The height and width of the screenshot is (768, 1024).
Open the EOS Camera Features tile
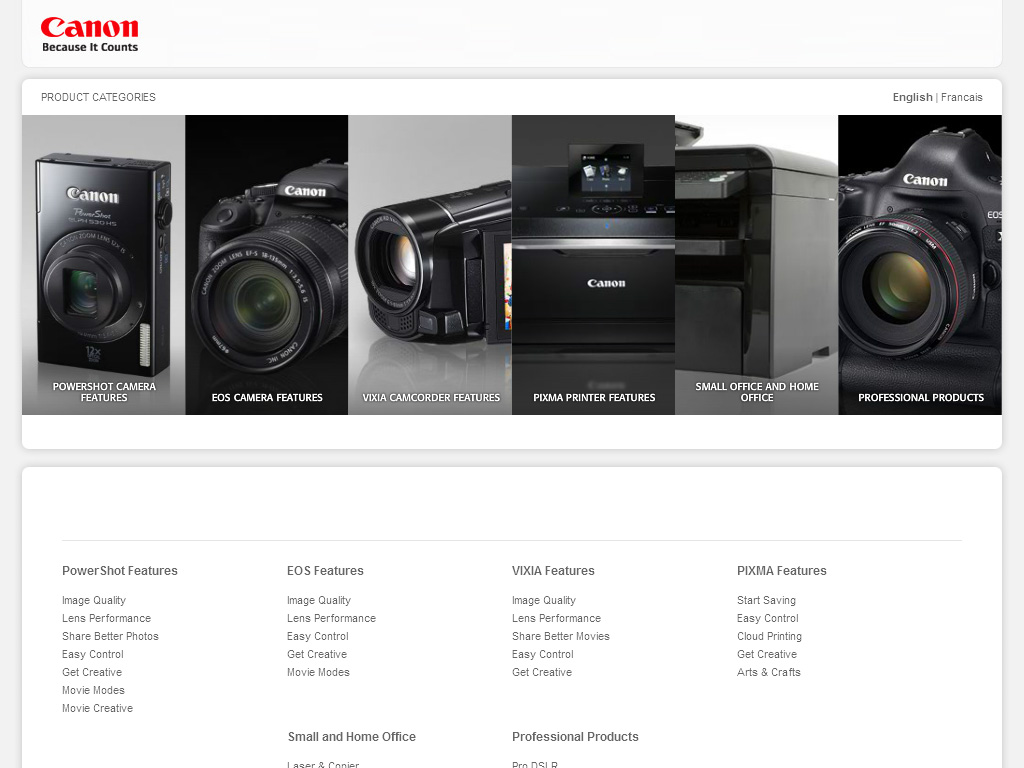(267, 264)
